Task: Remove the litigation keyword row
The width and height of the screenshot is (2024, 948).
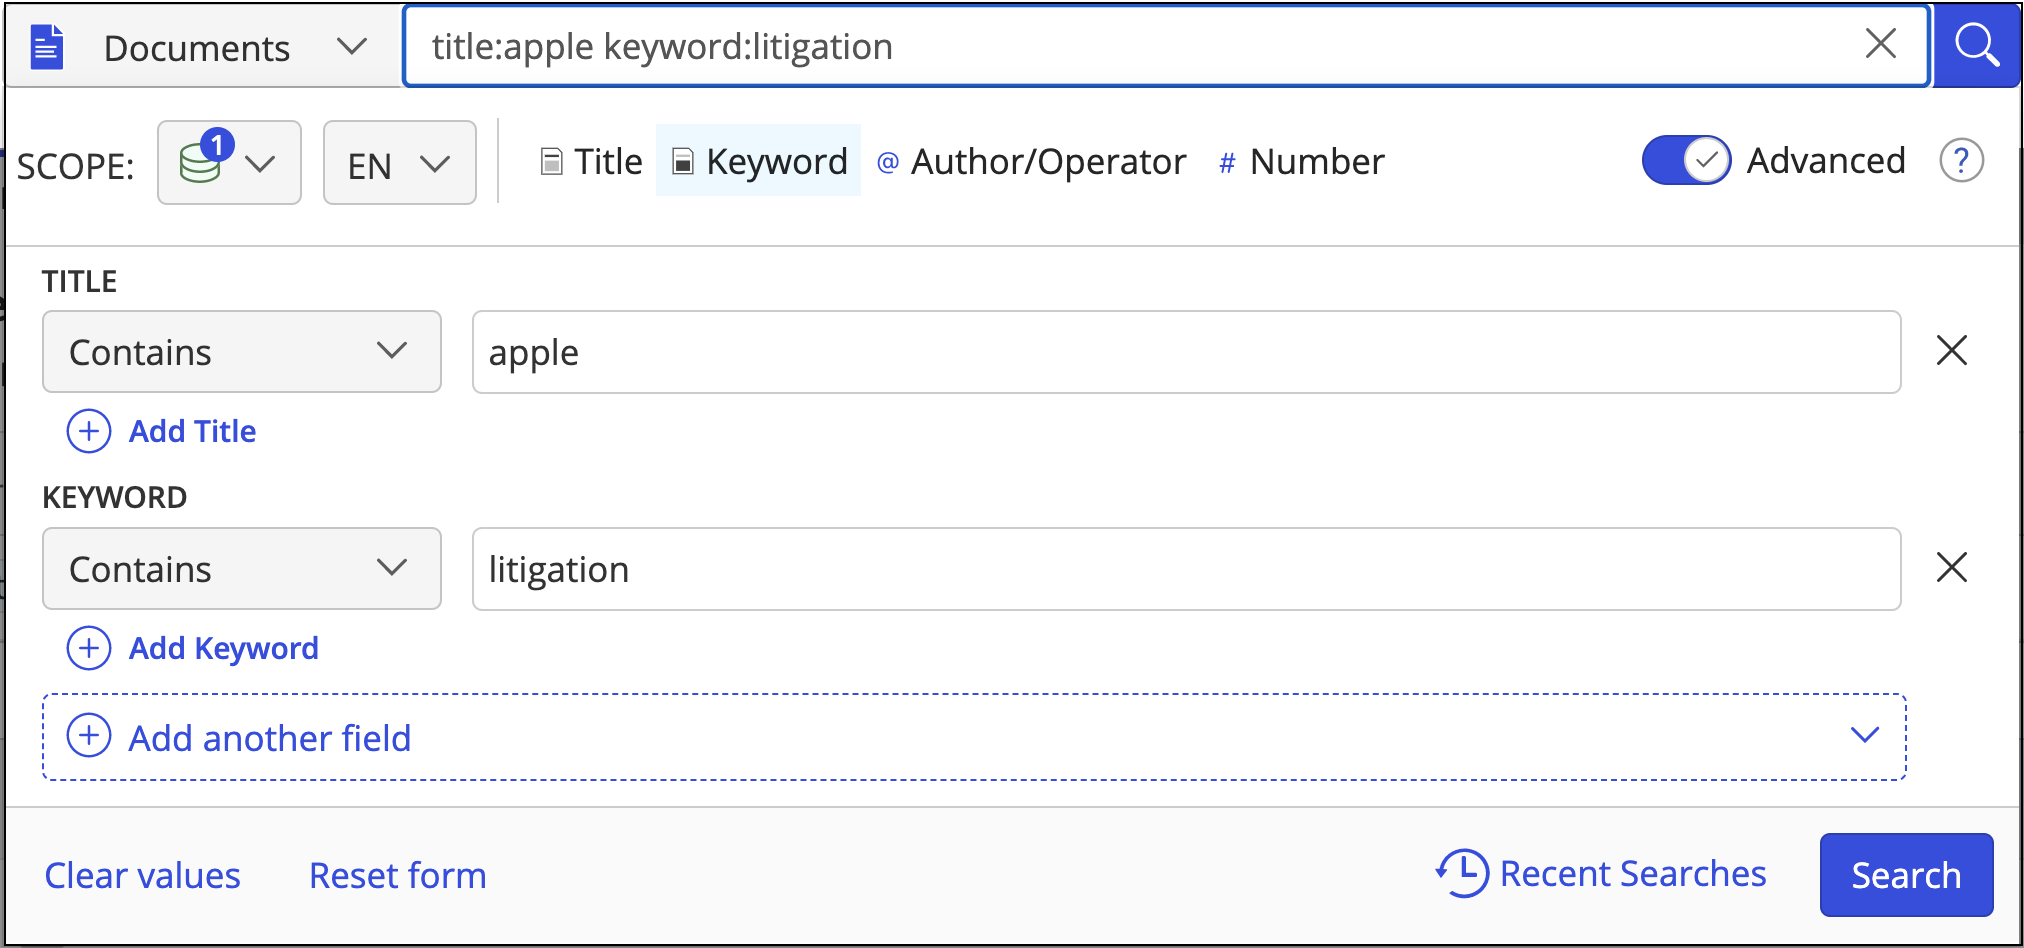Action: tap(1951, 568)
